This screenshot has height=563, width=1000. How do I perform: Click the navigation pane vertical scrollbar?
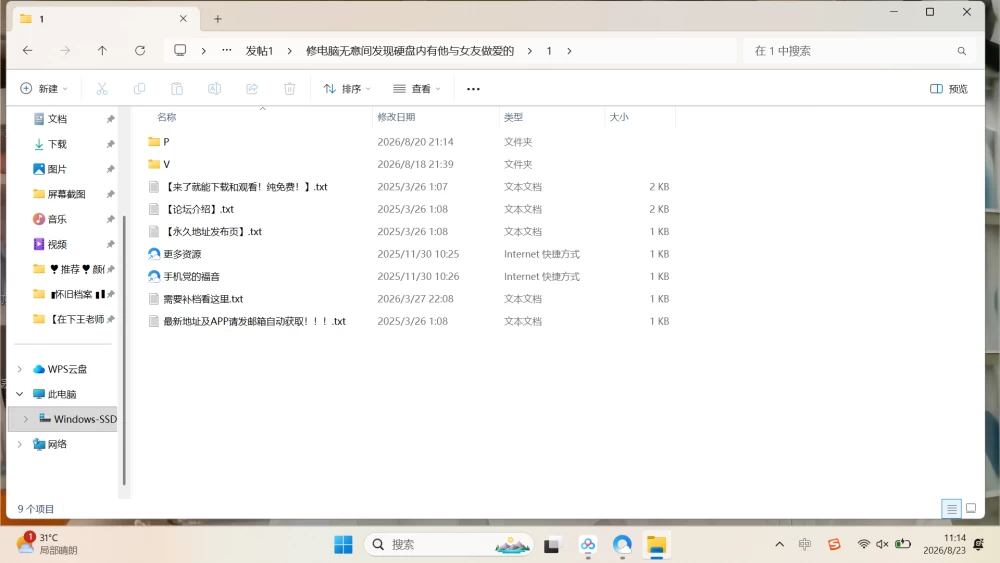tap(124, 351)
